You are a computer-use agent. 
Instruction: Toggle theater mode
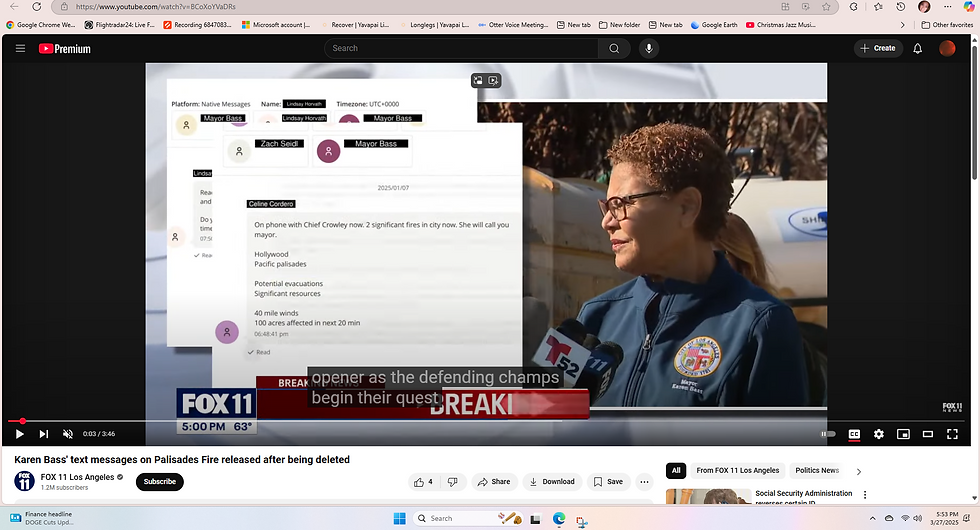(928, 434)
